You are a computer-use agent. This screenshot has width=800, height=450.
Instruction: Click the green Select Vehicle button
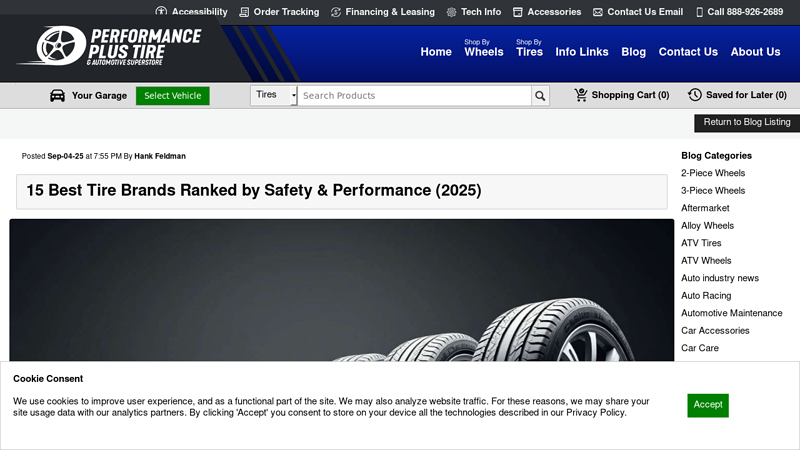[172, 95]
